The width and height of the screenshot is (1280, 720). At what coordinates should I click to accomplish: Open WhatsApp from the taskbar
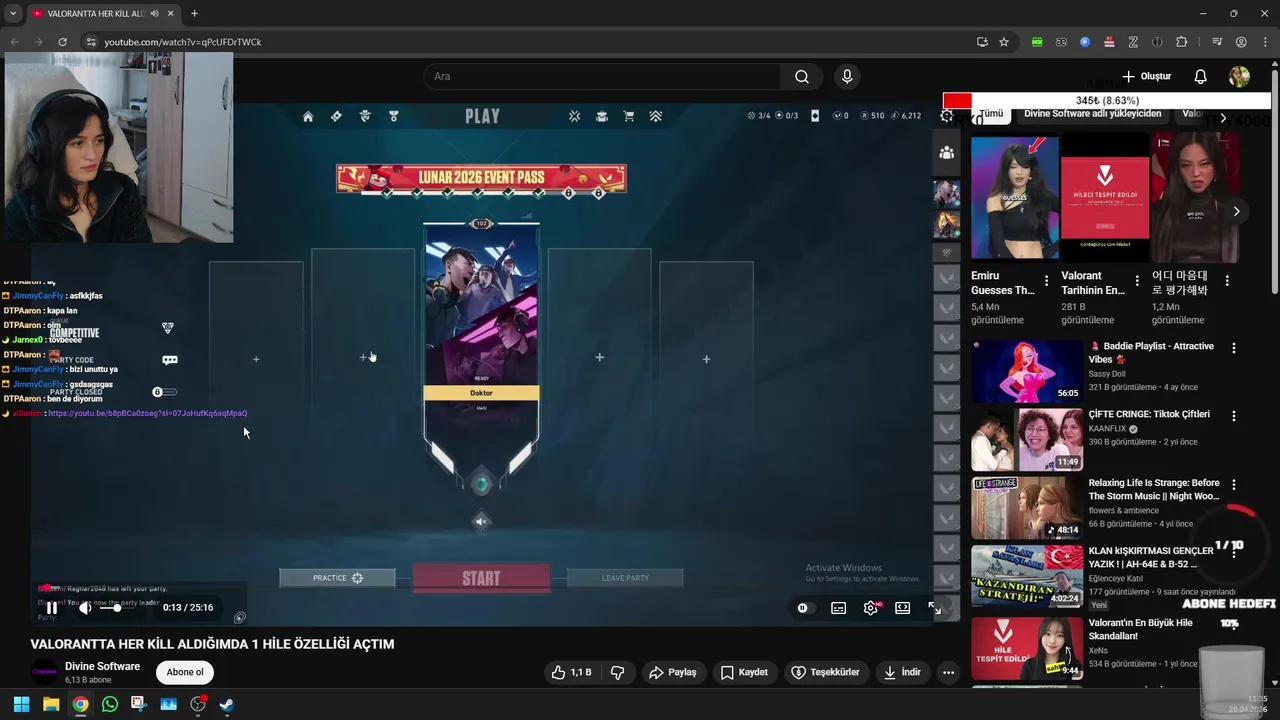(110, 704)
